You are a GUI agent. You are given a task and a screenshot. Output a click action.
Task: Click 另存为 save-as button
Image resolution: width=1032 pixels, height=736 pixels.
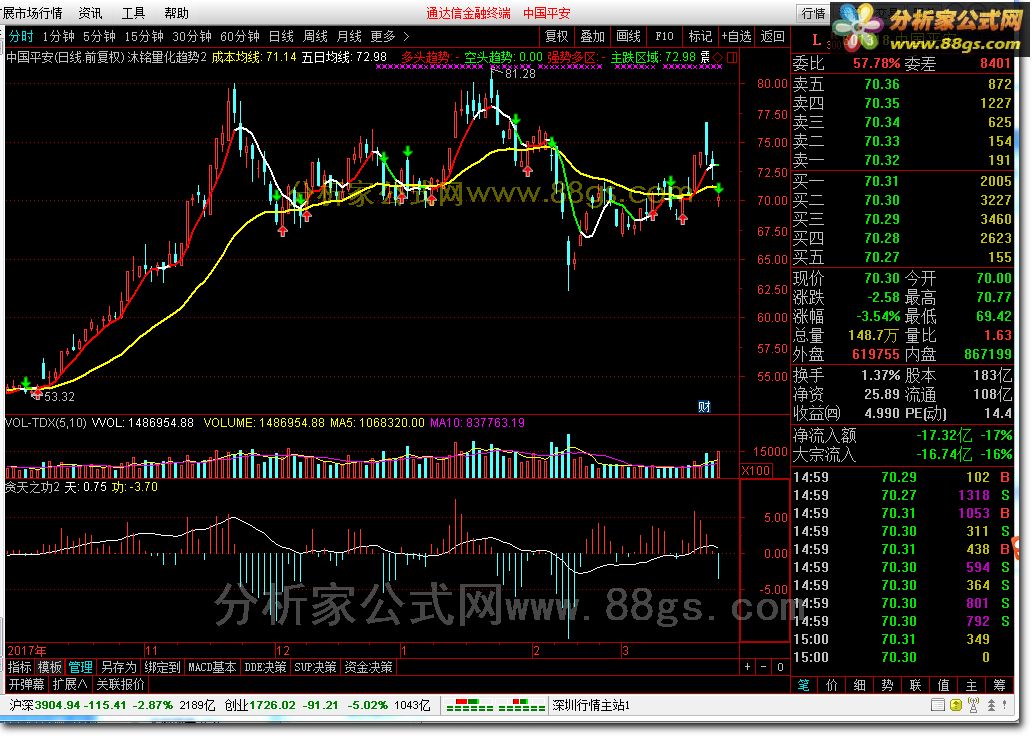[118, 667]
